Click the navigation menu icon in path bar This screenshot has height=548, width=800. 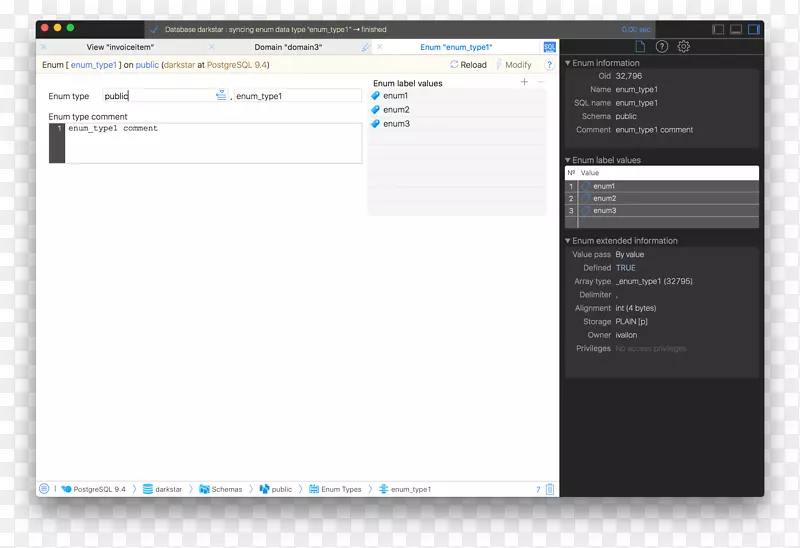click(44, 489)
